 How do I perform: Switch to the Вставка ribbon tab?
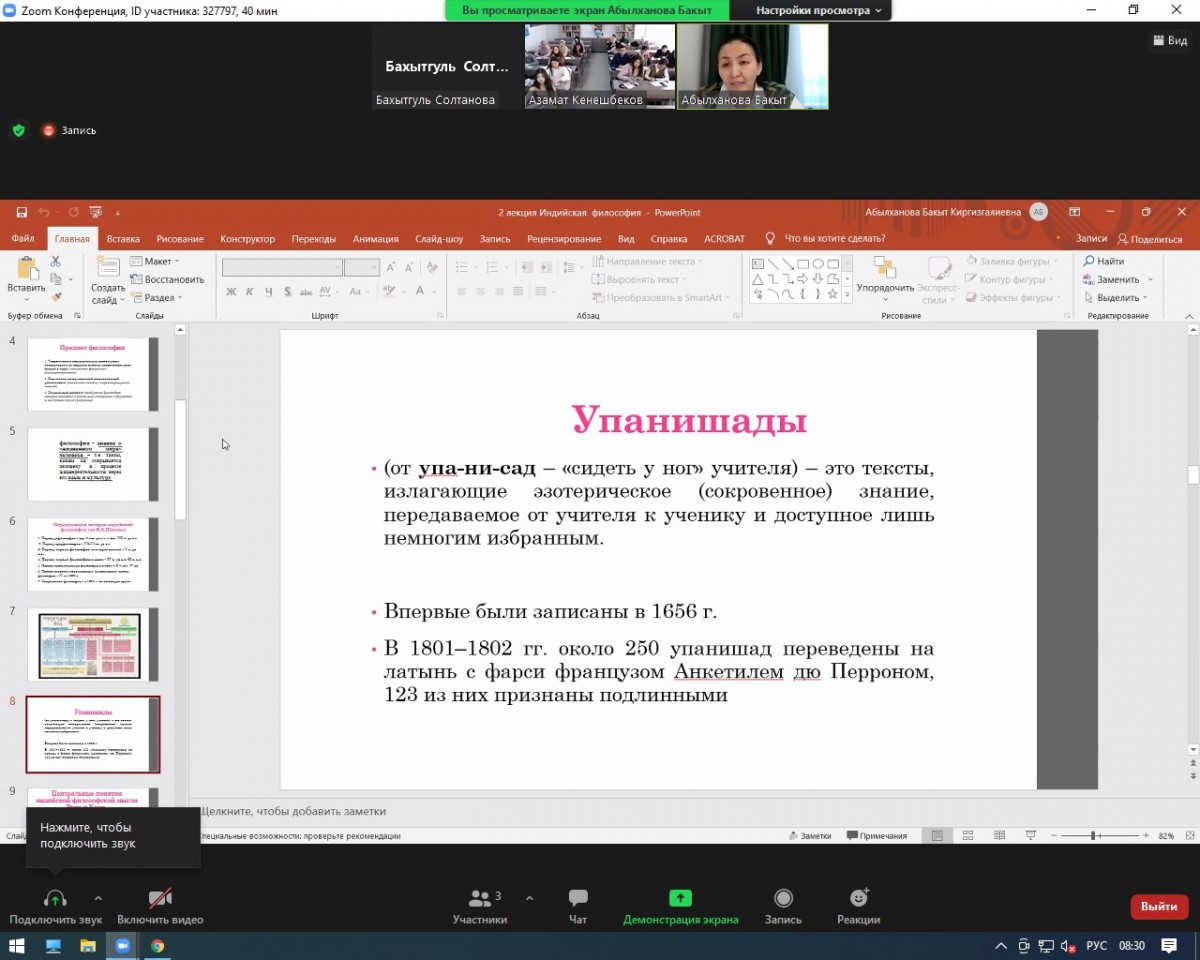(x=123, y=239)
